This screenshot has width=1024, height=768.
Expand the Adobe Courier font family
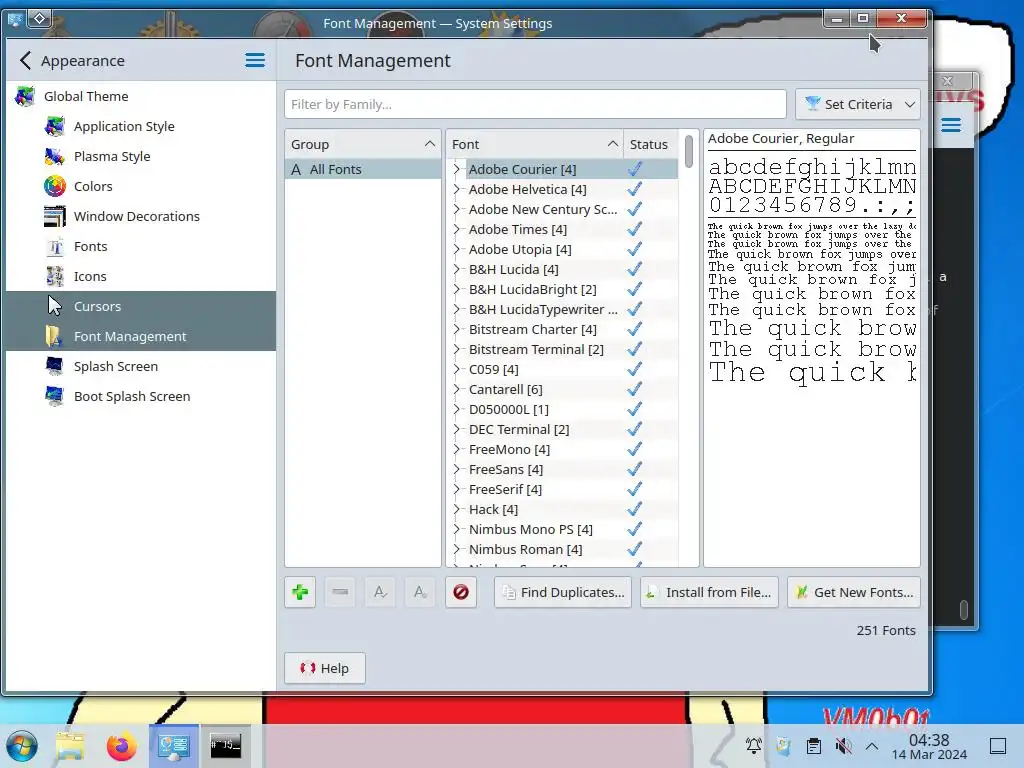tap(457, 169)
